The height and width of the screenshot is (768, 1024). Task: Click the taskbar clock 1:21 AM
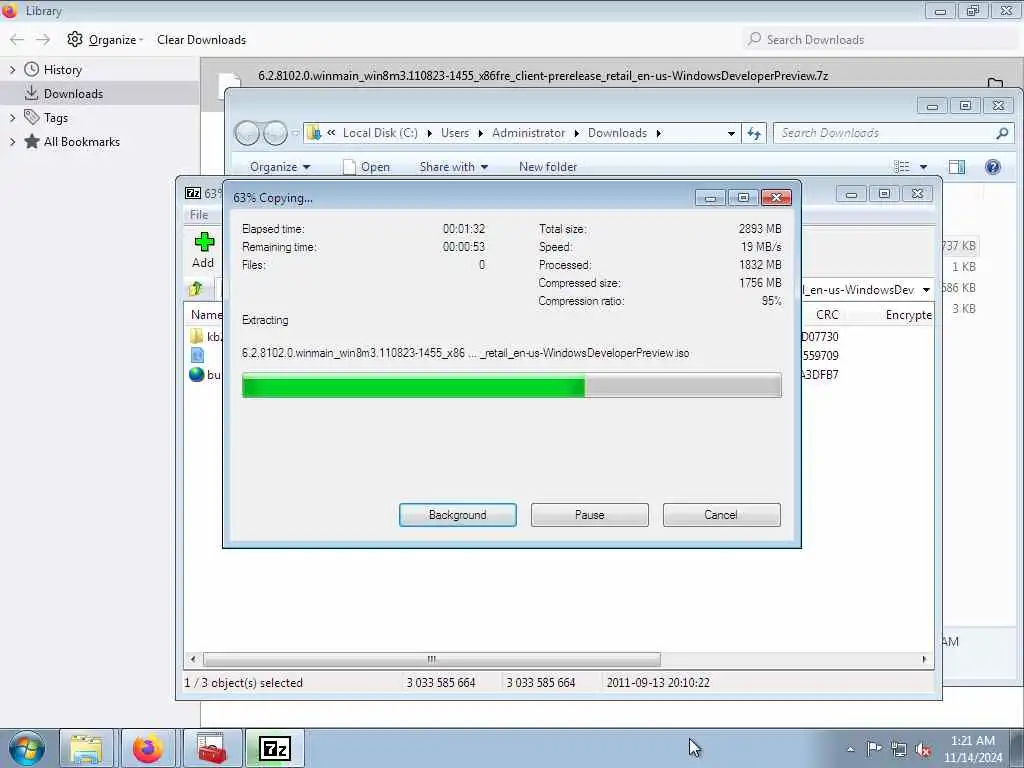(972, 741)
